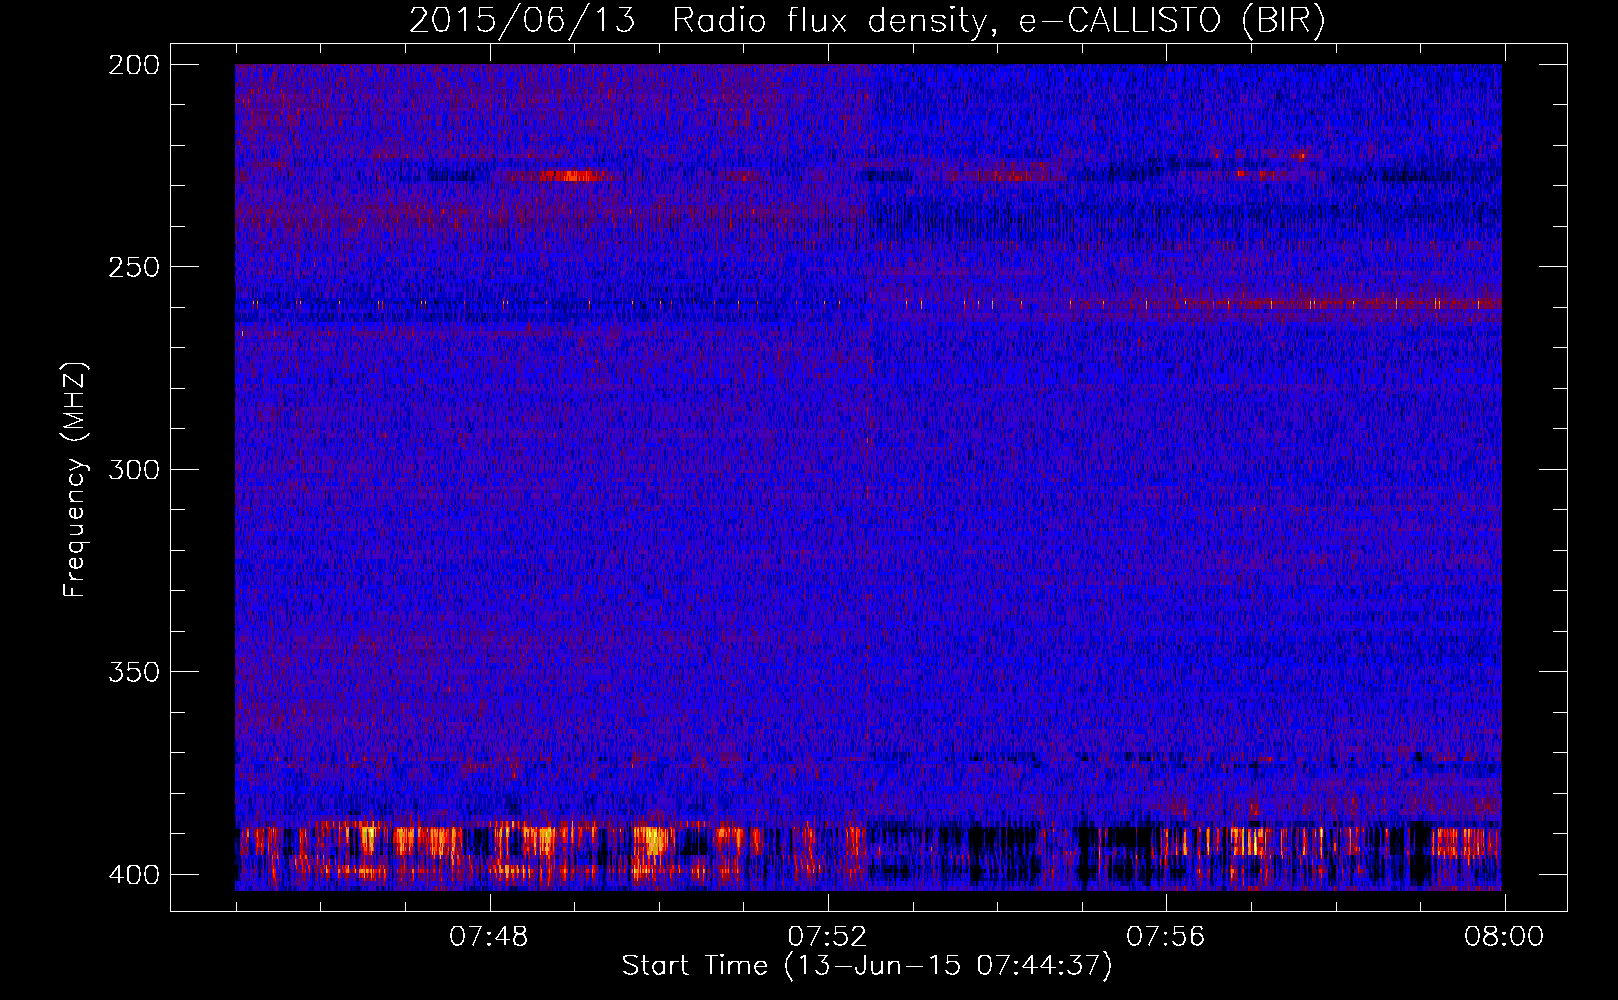
Task: Click the 300 frequency tick label
Action: click(133, 469)
